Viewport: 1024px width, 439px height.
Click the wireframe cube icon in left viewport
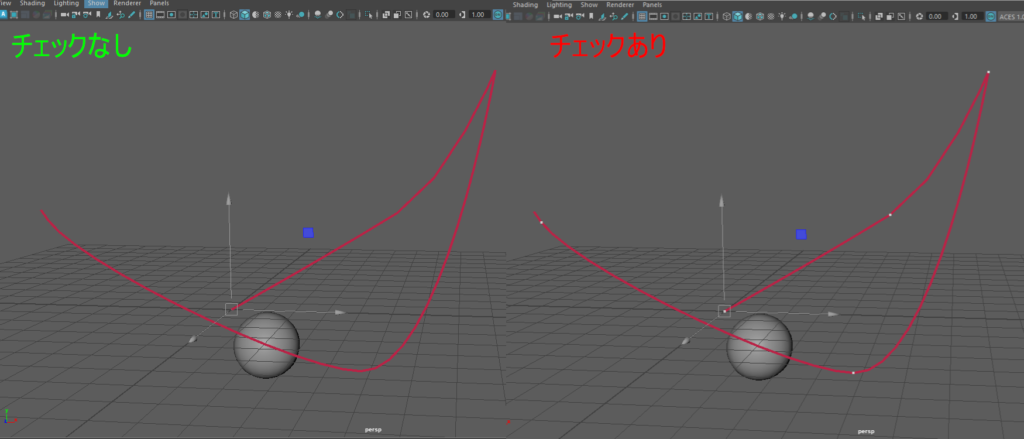coord(234,16)
